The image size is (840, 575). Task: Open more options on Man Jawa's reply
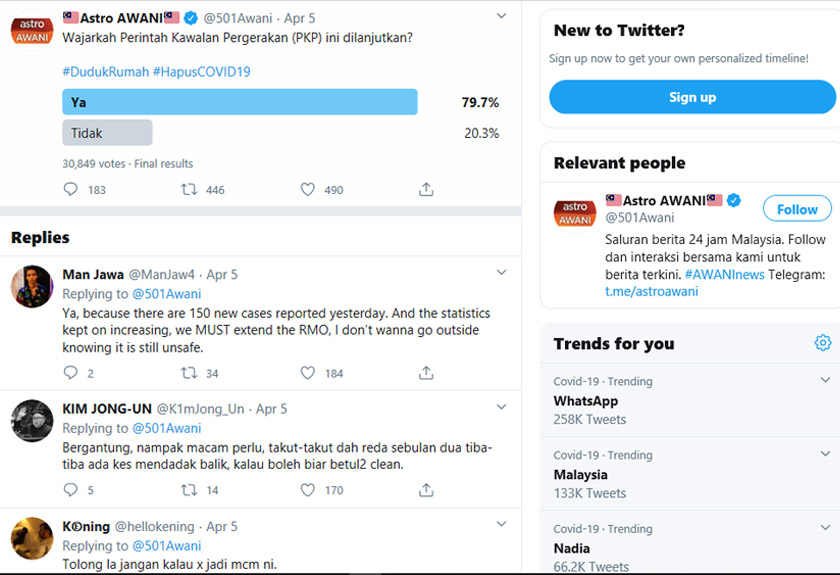[x=503, y=272]
